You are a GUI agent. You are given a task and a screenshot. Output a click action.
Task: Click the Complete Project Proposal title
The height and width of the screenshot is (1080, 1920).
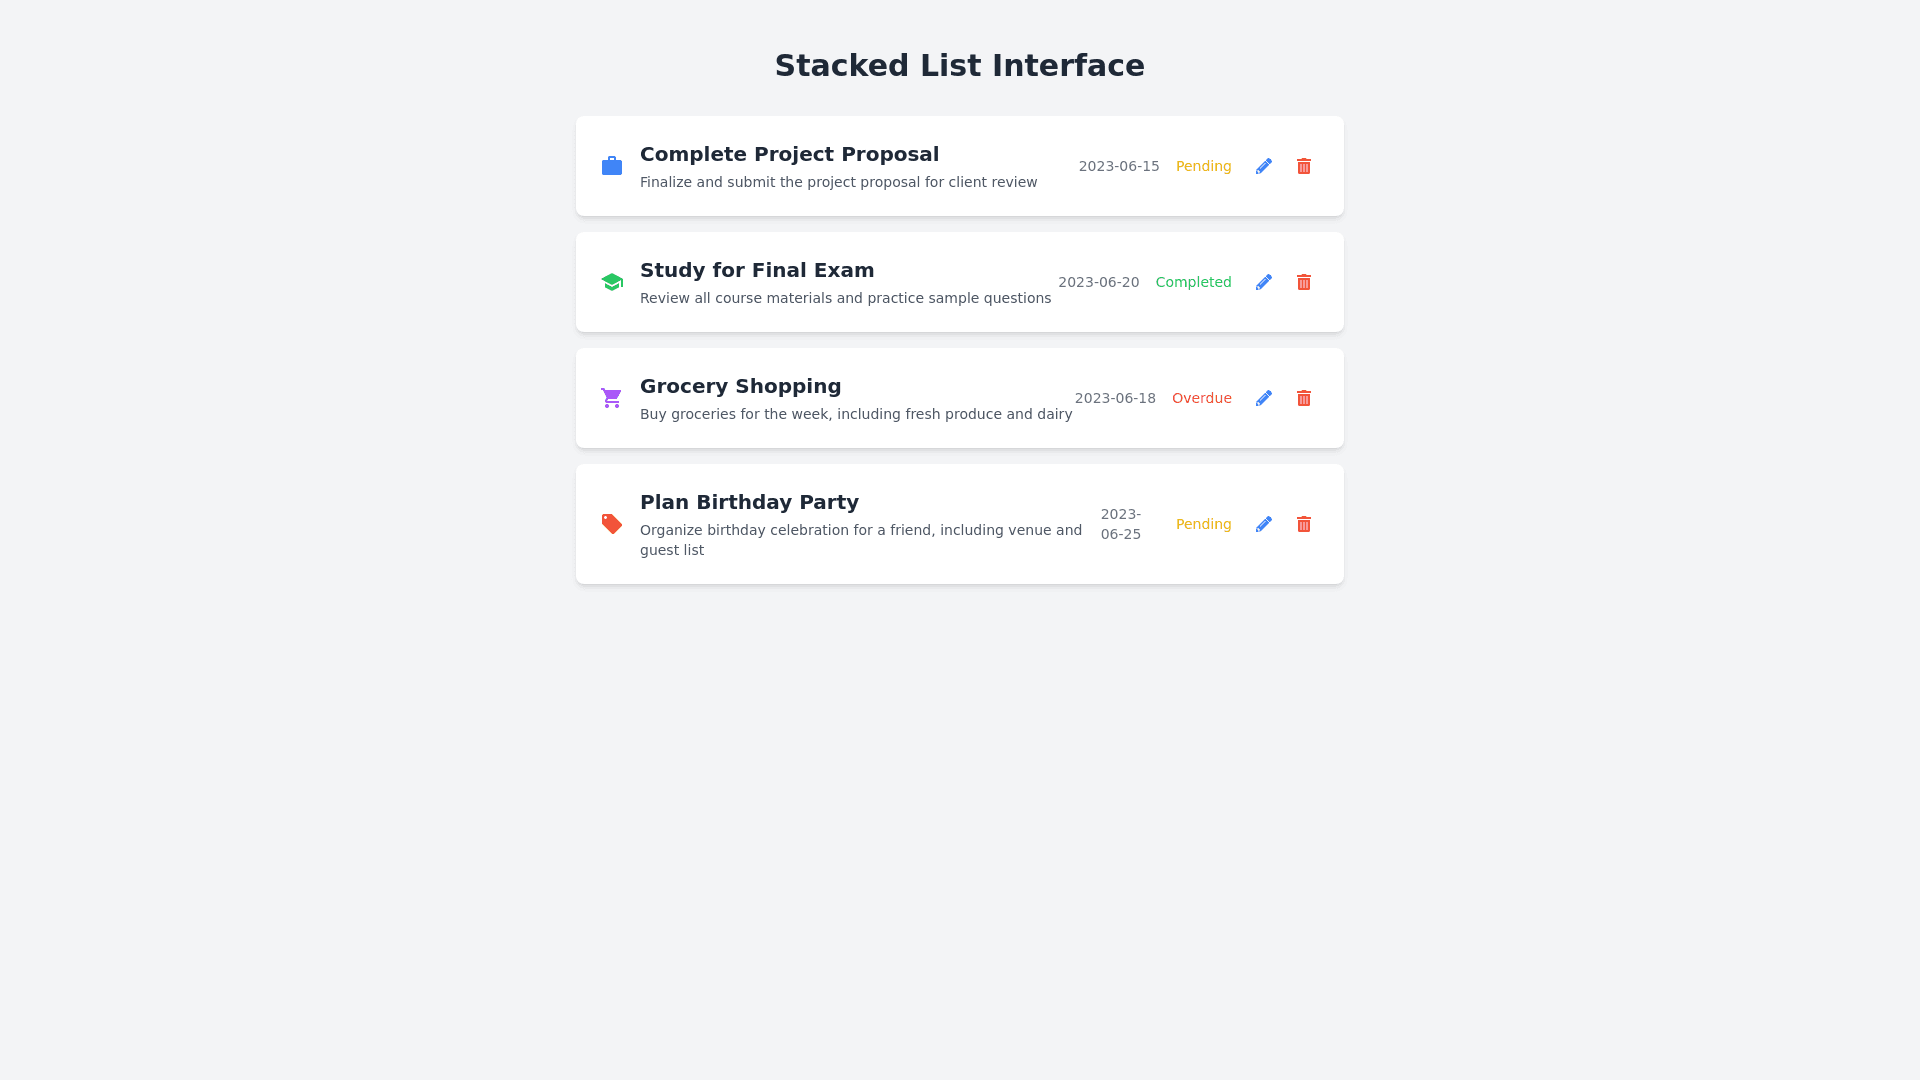point(789,154)
